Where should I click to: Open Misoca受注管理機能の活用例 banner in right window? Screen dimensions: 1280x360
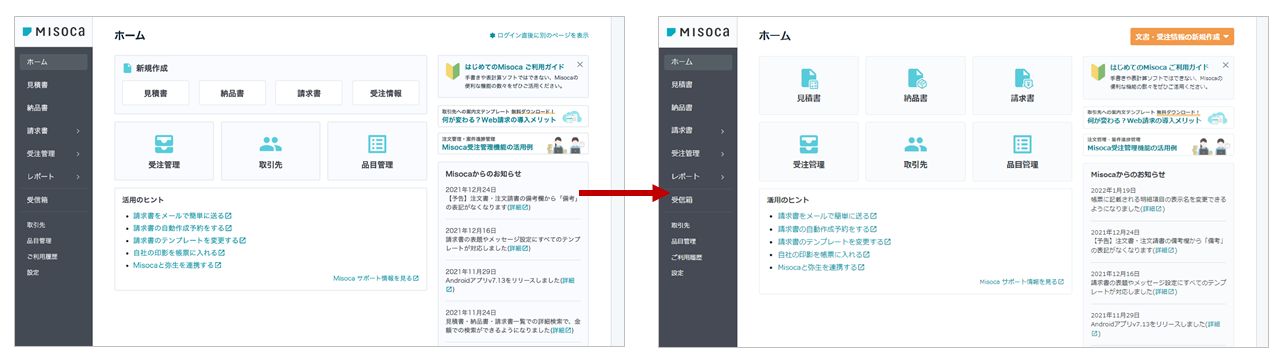pos(1159,144)
